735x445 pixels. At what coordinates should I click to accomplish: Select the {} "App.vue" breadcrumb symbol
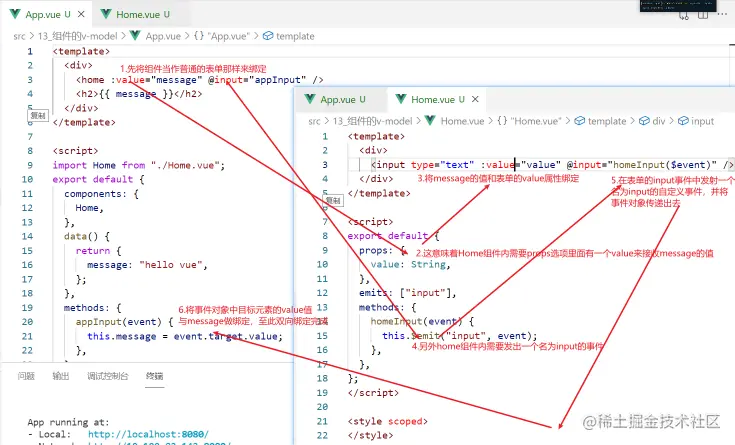pos(222,36)
